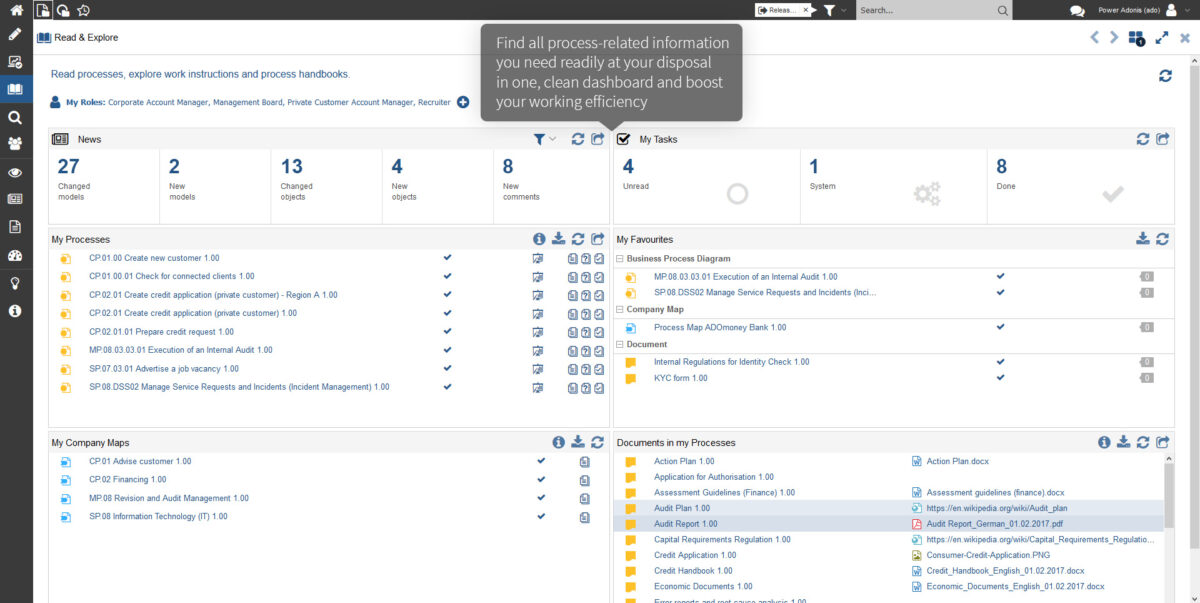Remove the Releas... filter tag
1200x603 pixels.
(x=806, y=9)
